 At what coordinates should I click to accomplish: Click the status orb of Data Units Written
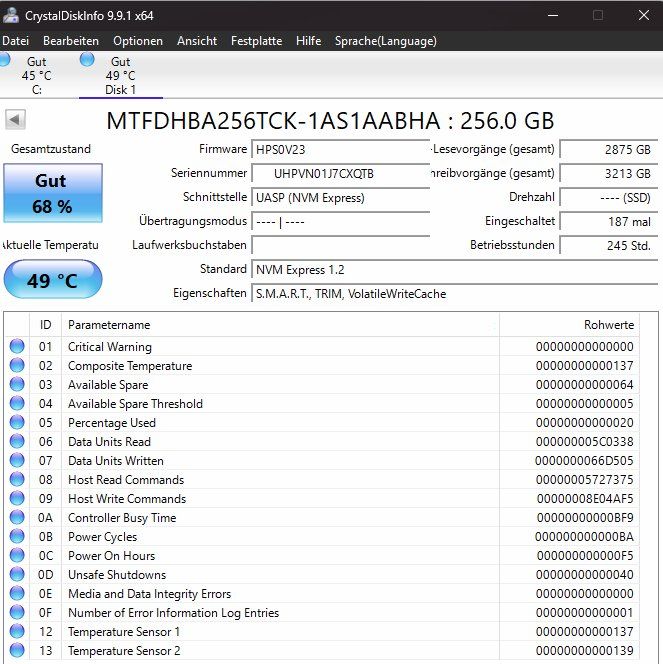[x=17, y=460]
